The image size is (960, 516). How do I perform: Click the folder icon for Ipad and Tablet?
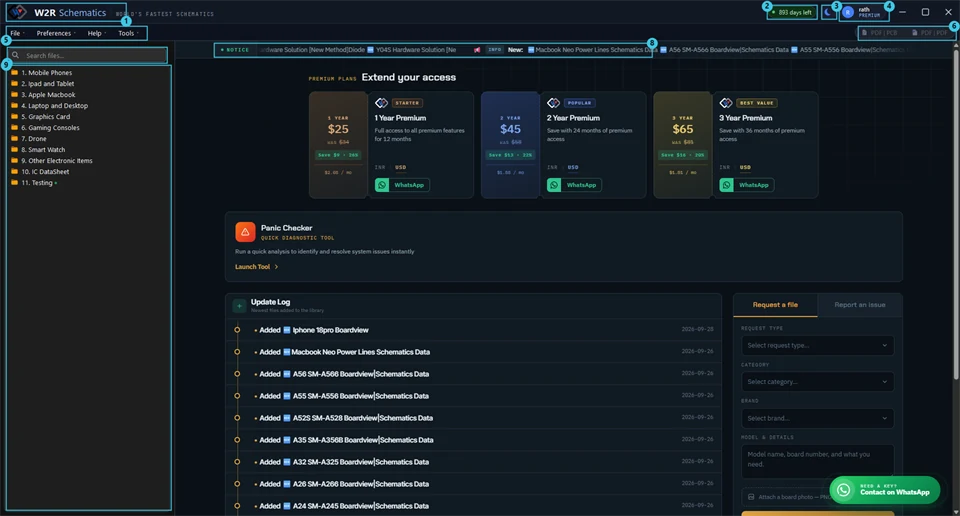pyautogui.click(x=14, y=84)
